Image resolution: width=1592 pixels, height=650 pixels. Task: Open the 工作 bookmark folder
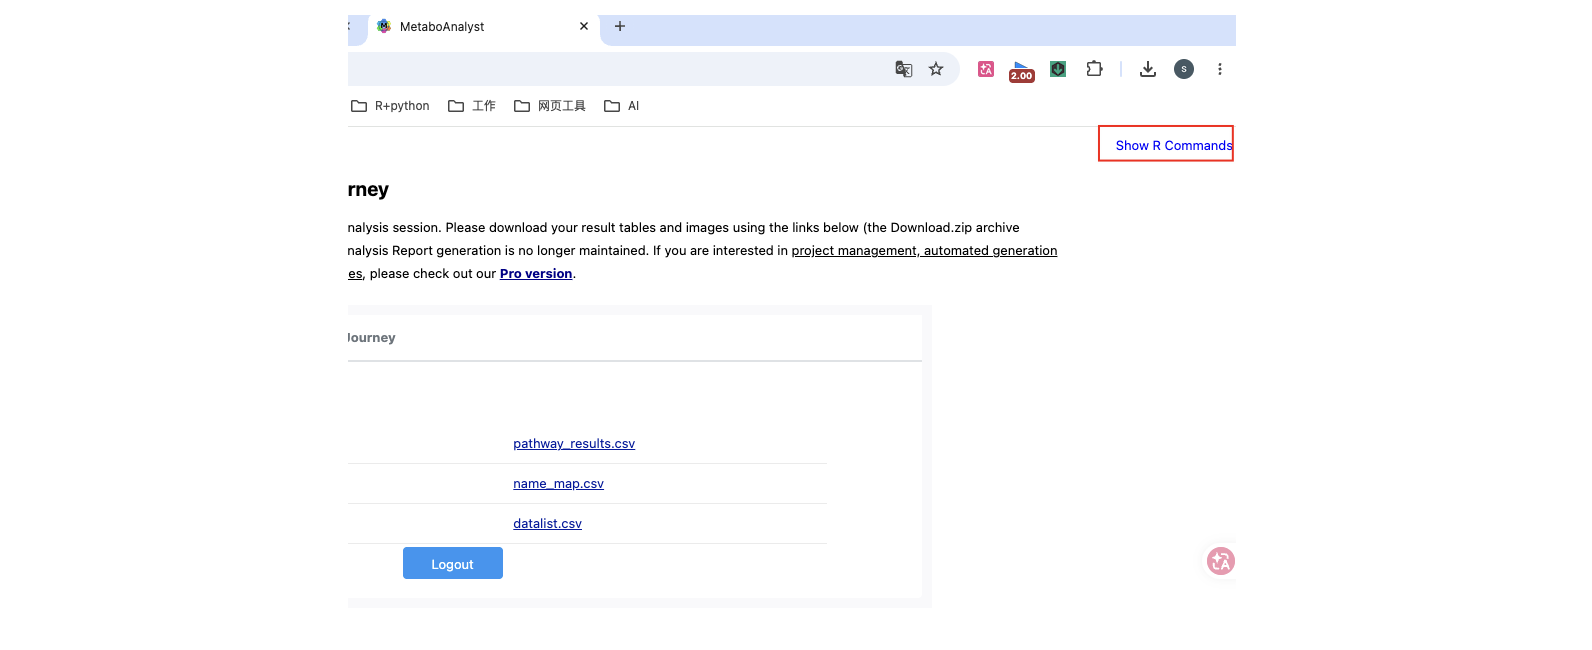coord(472,106)
